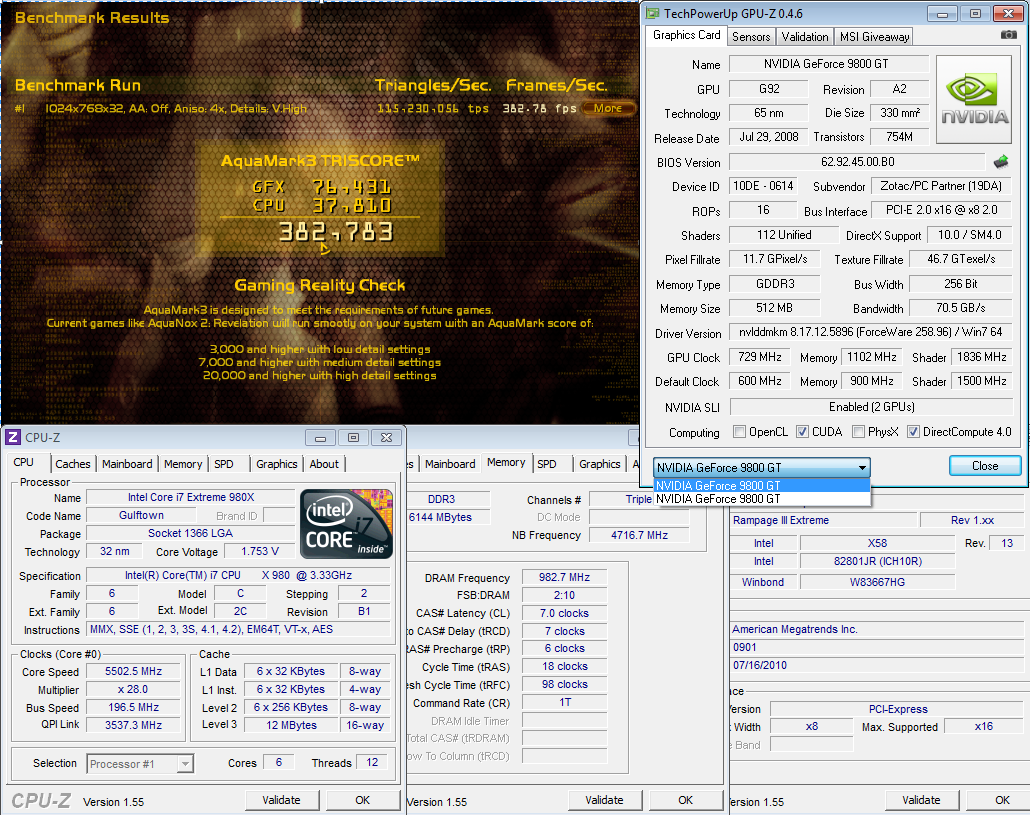Open the GPU selection dropdown arrow in GPU-Z

[862, 468]
